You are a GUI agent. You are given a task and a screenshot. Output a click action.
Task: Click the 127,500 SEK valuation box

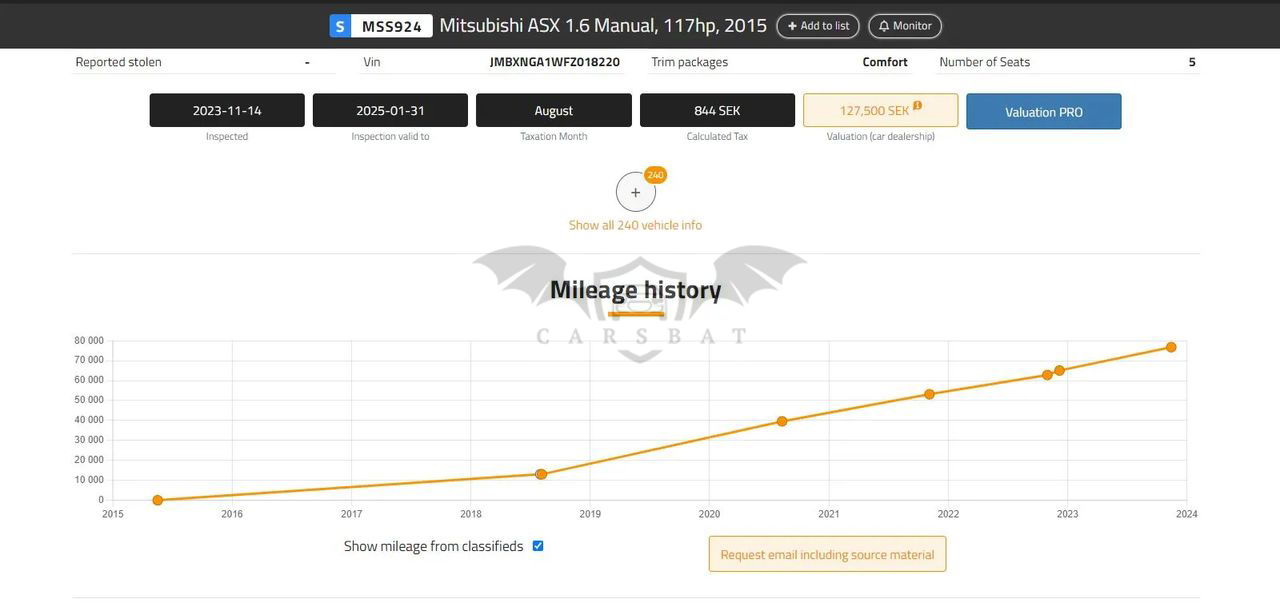(x=873, y=111)
